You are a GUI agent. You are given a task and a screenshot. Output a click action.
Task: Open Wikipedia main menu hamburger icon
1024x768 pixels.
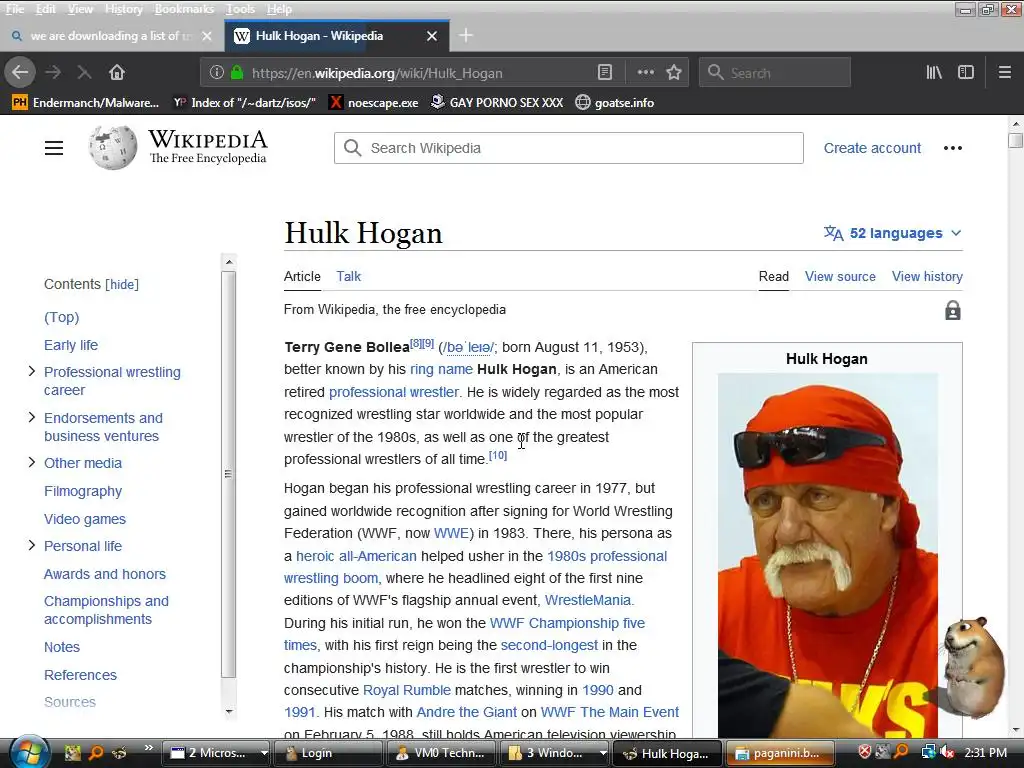point(54,148)
